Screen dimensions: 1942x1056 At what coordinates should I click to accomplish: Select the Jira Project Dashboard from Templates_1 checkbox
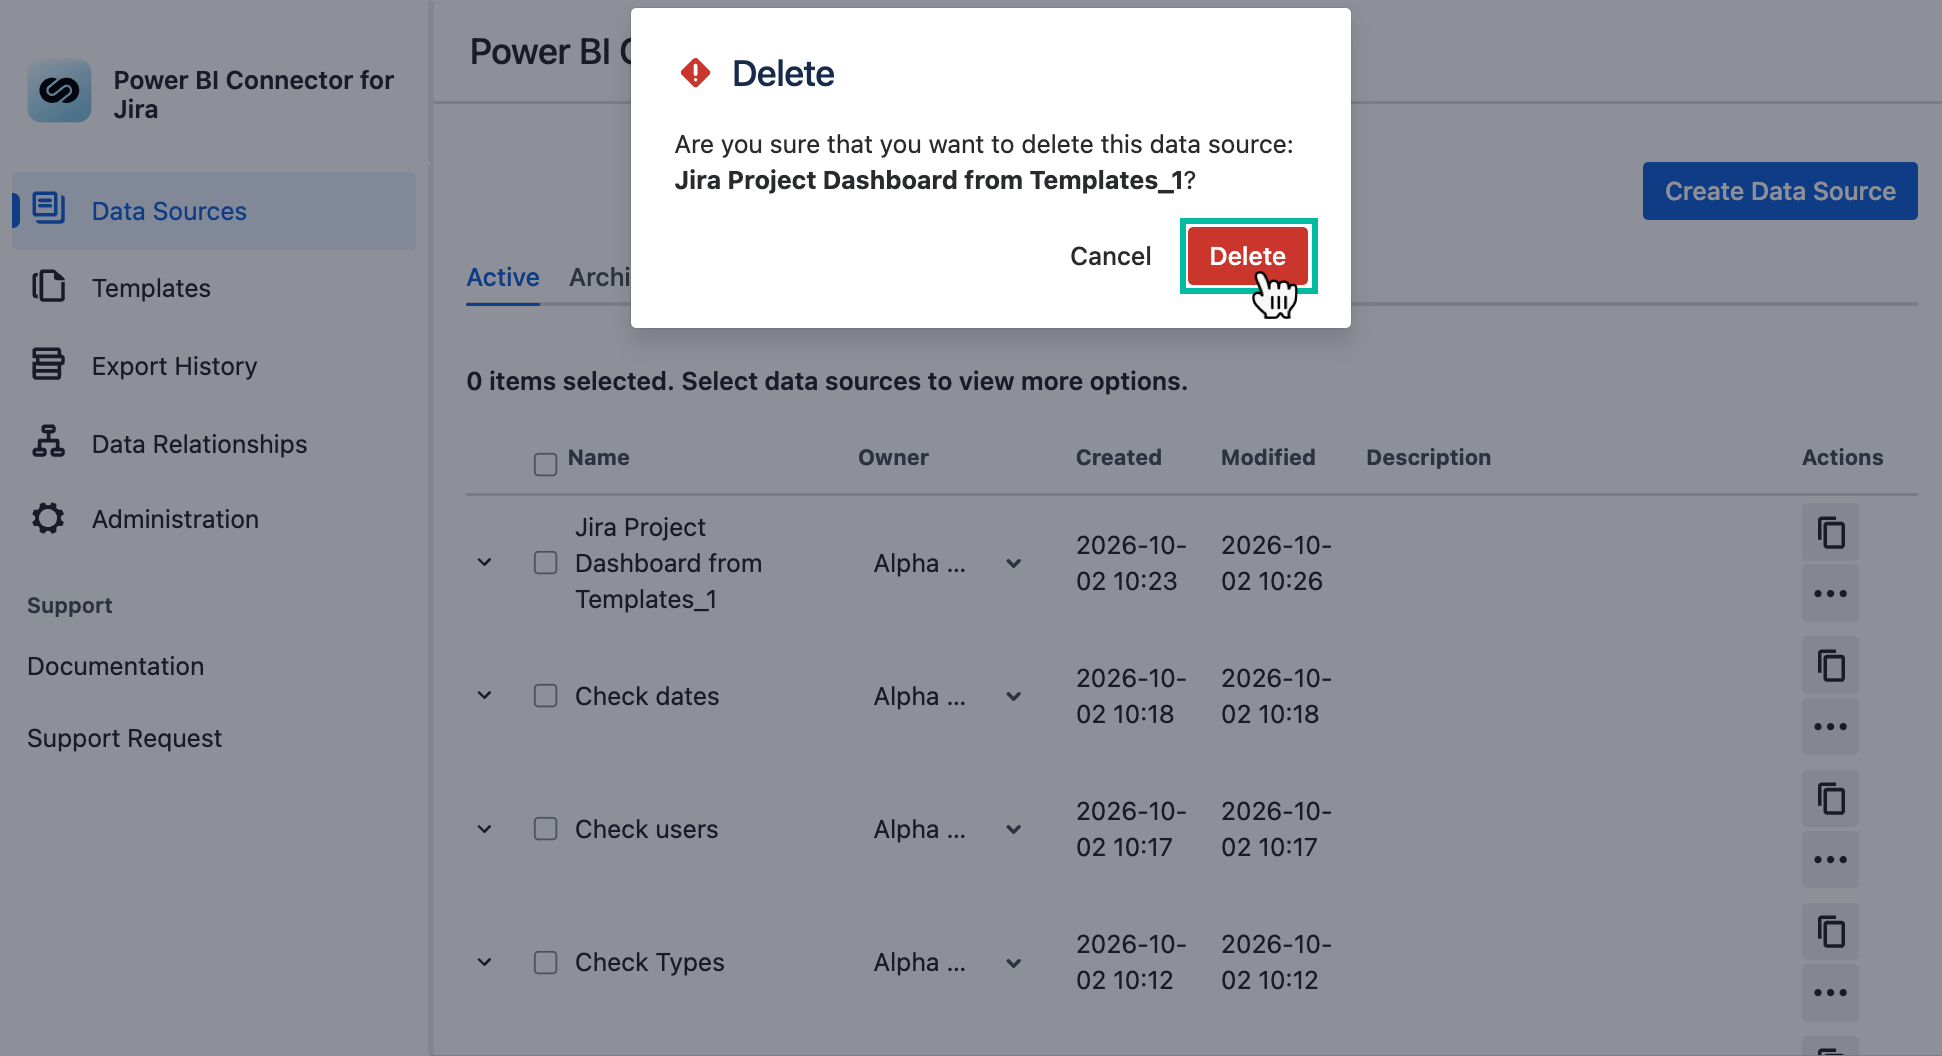[x=545, y=563]
